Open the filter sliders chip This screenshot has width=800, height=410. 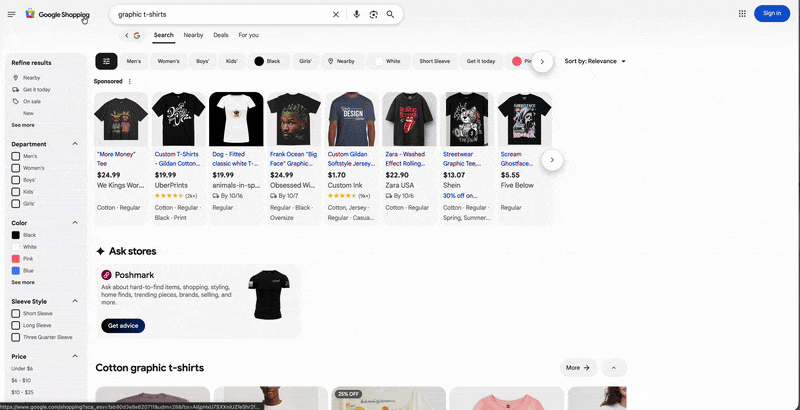(x=106, y=61)
